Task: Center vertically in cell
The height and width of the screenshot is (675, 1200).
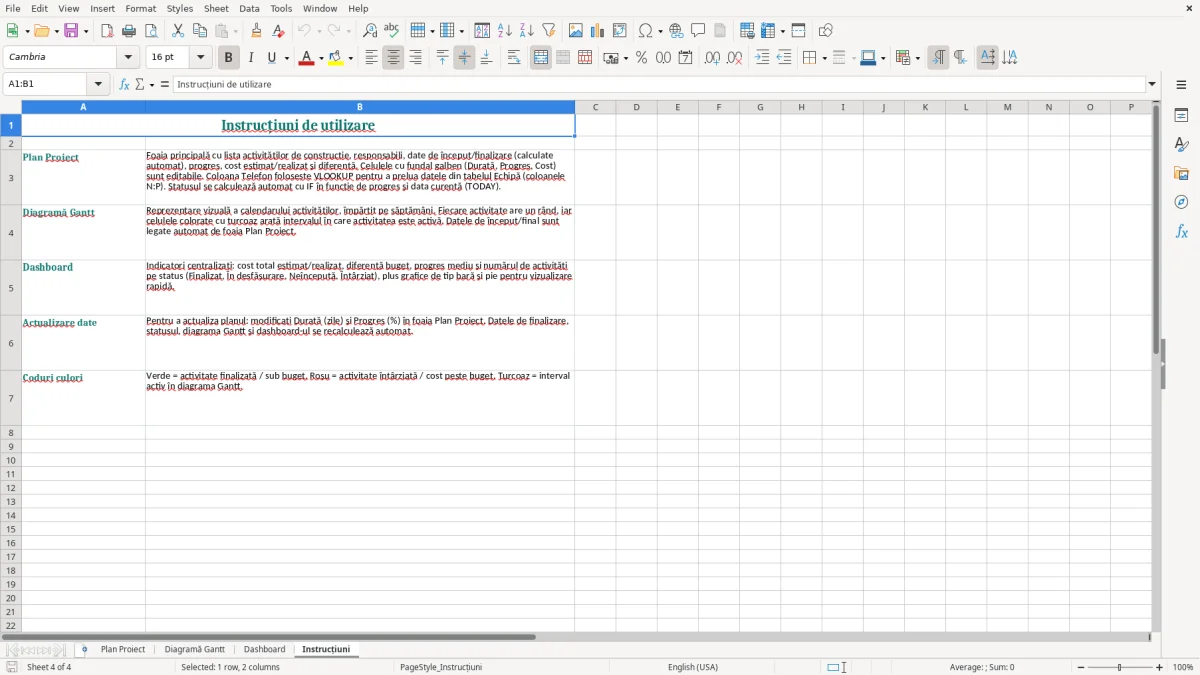Action: click(464, 58)
